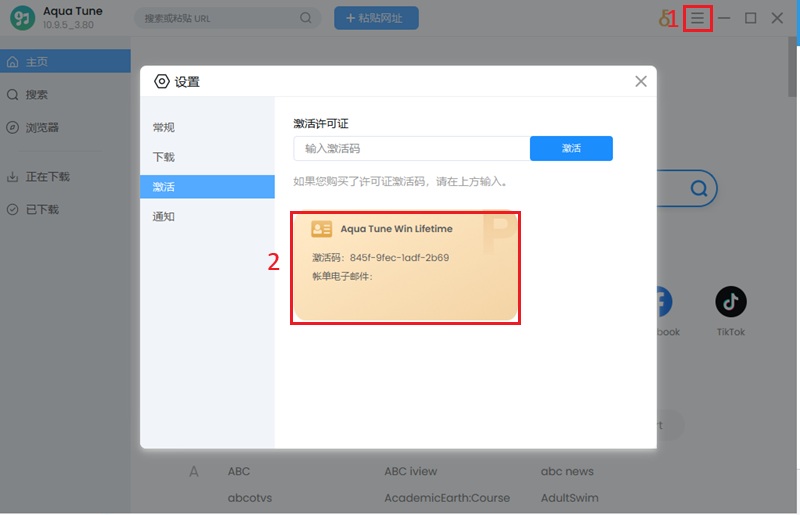Click the 粘贴网址 button

(x=376, y=18)
